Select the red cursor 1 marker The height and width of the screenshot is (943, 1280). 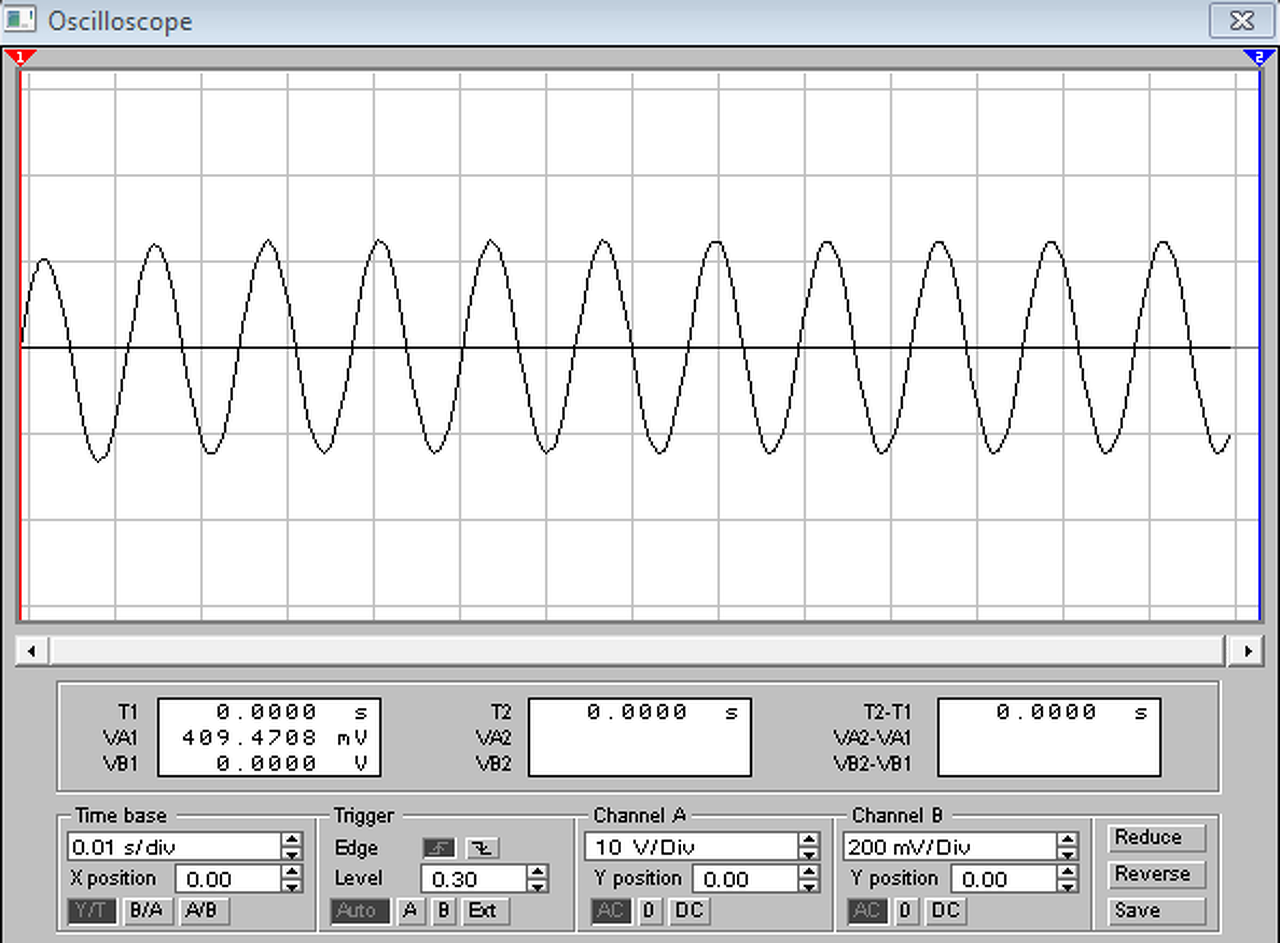[x=19, y=57]
